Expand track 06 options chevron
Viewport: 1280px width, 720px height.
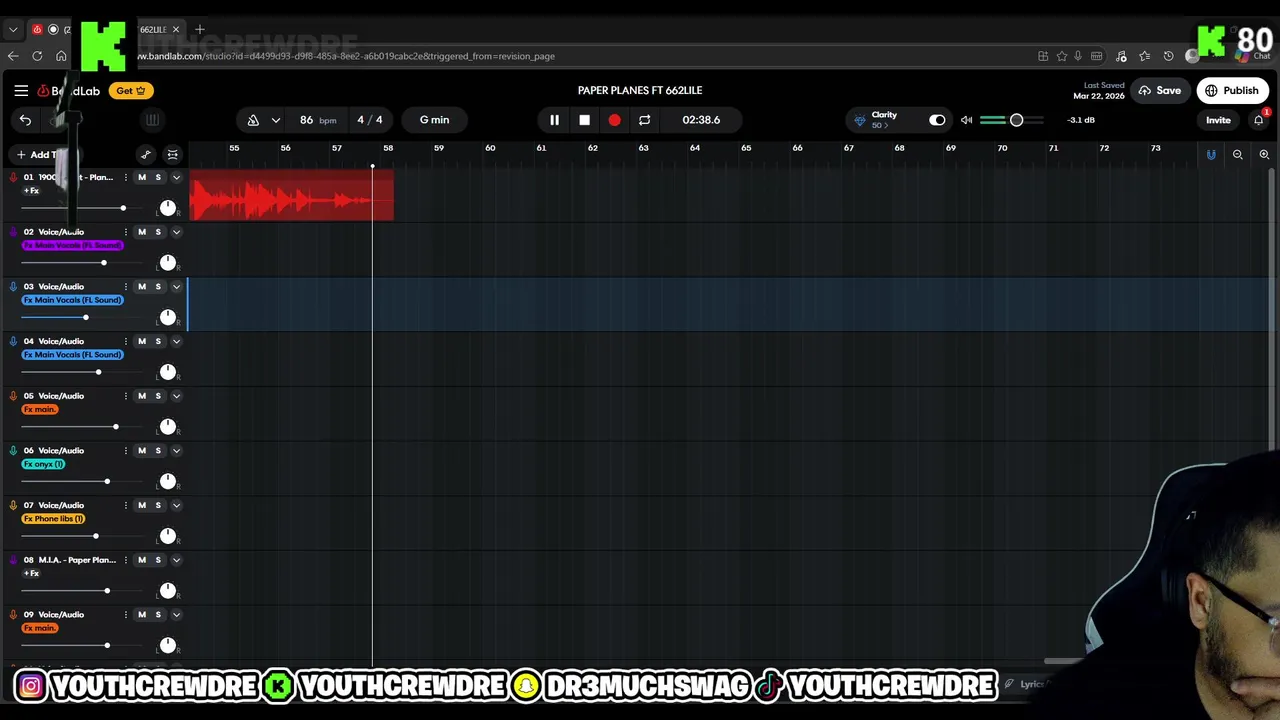tap(176, 451)
